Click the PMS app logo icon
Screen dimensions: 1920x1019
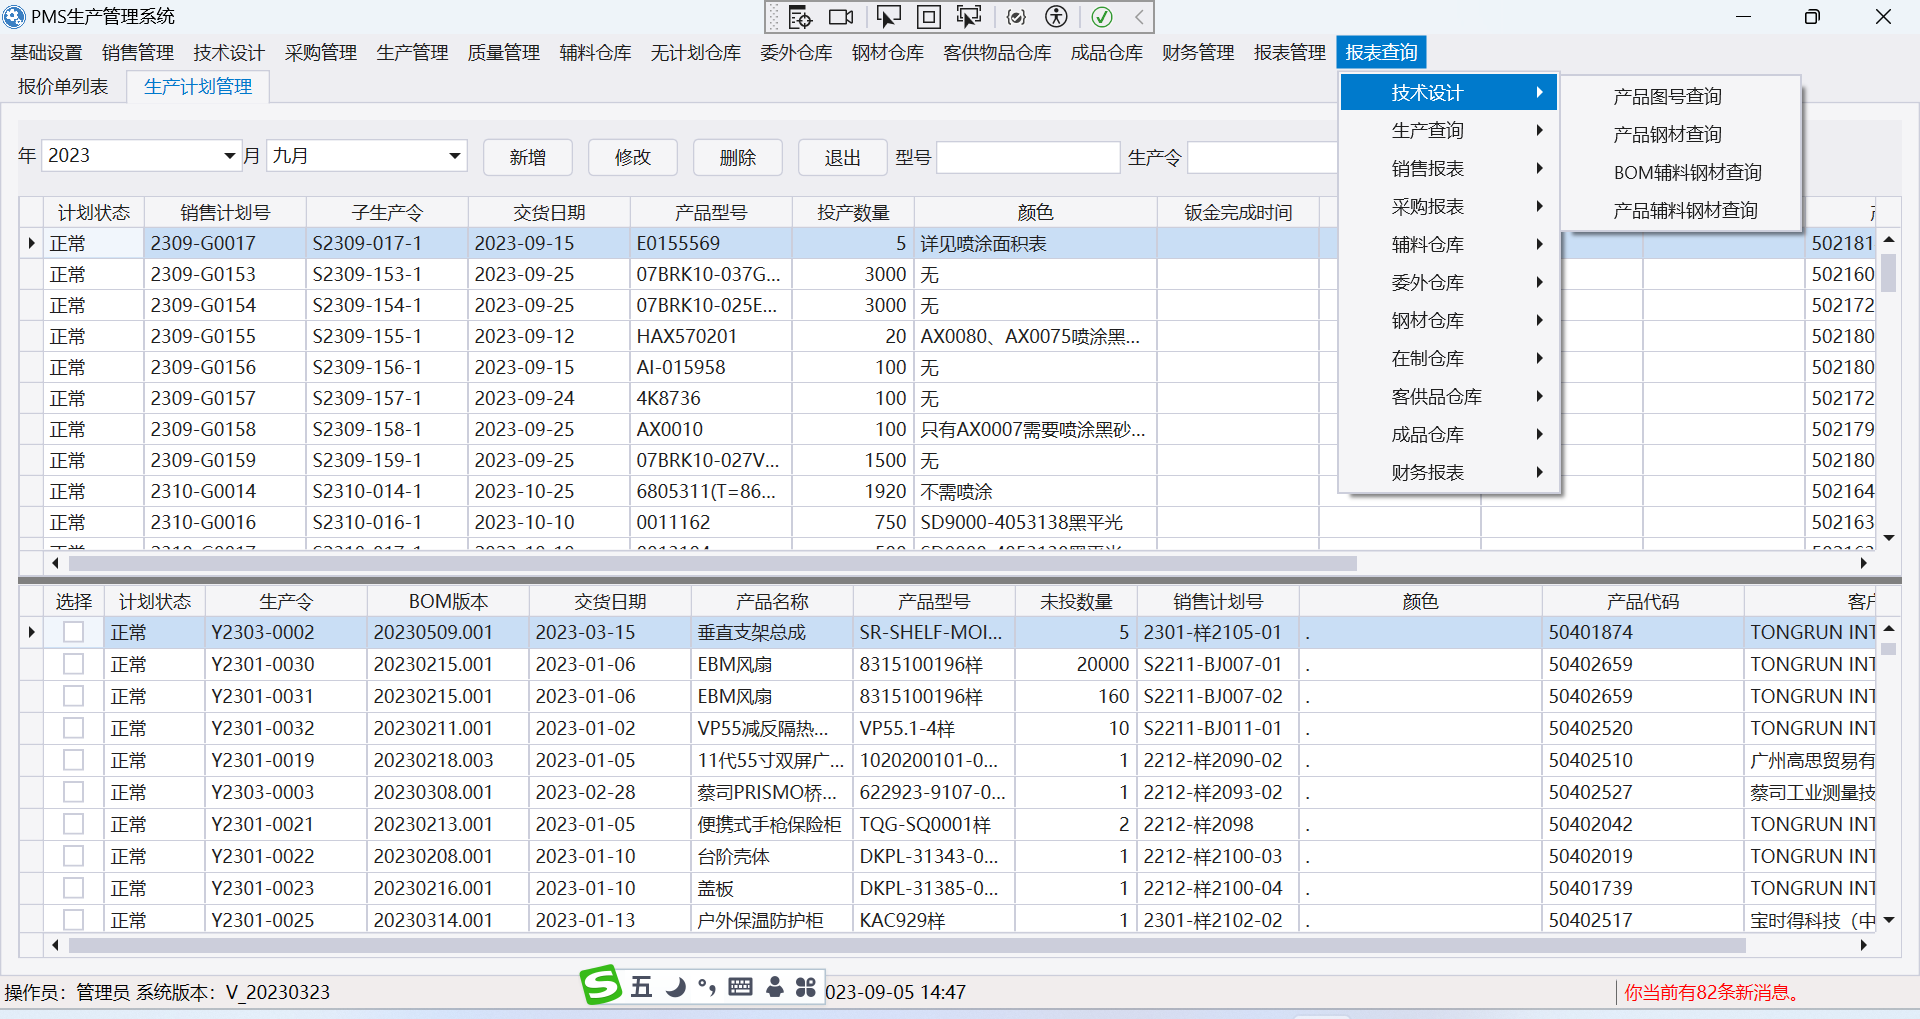[14, 16]
